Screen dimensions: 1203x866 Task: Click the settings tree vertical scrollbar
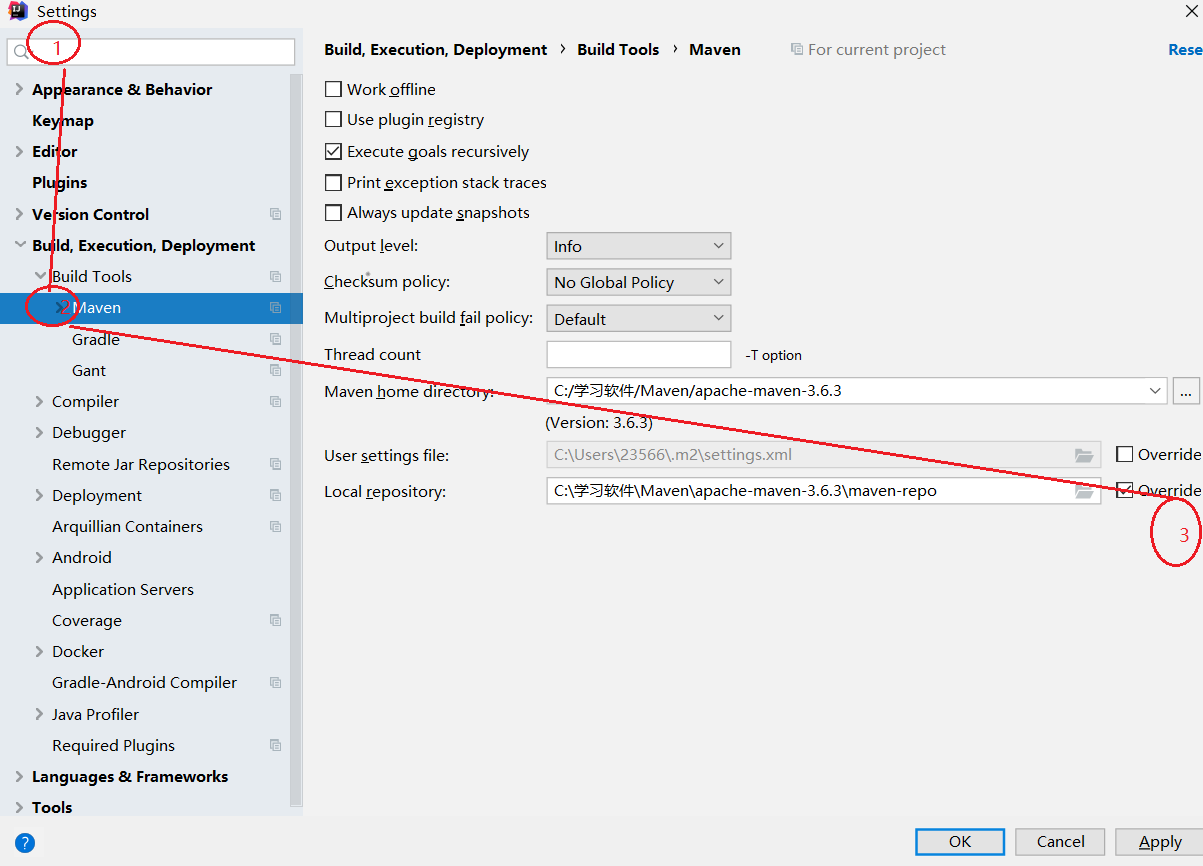click(x=296, y=440)
